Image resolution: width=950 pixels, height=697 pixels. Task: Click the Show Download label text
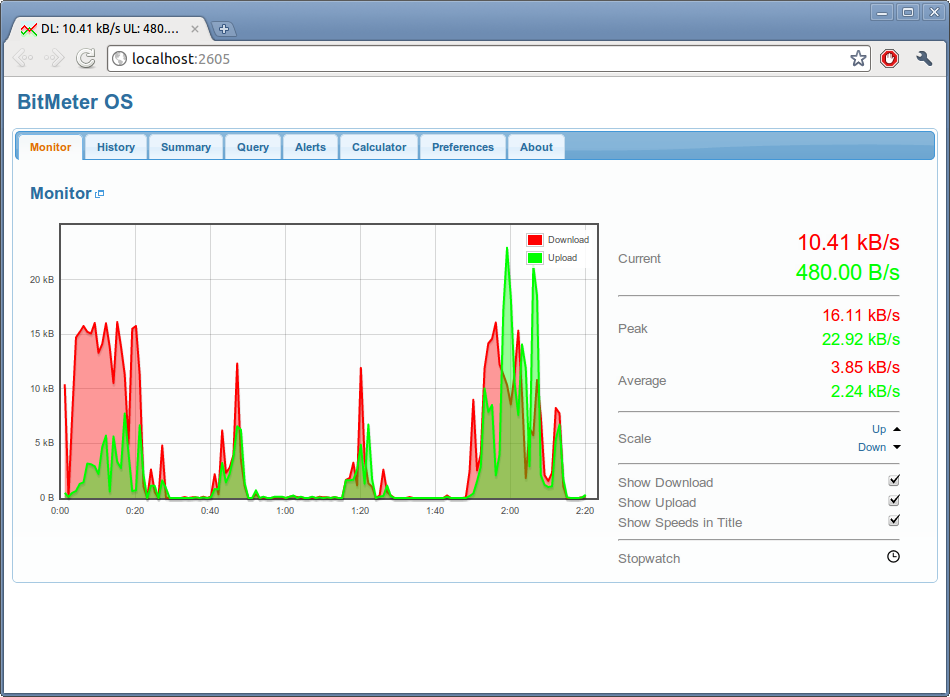click(665, 482)
